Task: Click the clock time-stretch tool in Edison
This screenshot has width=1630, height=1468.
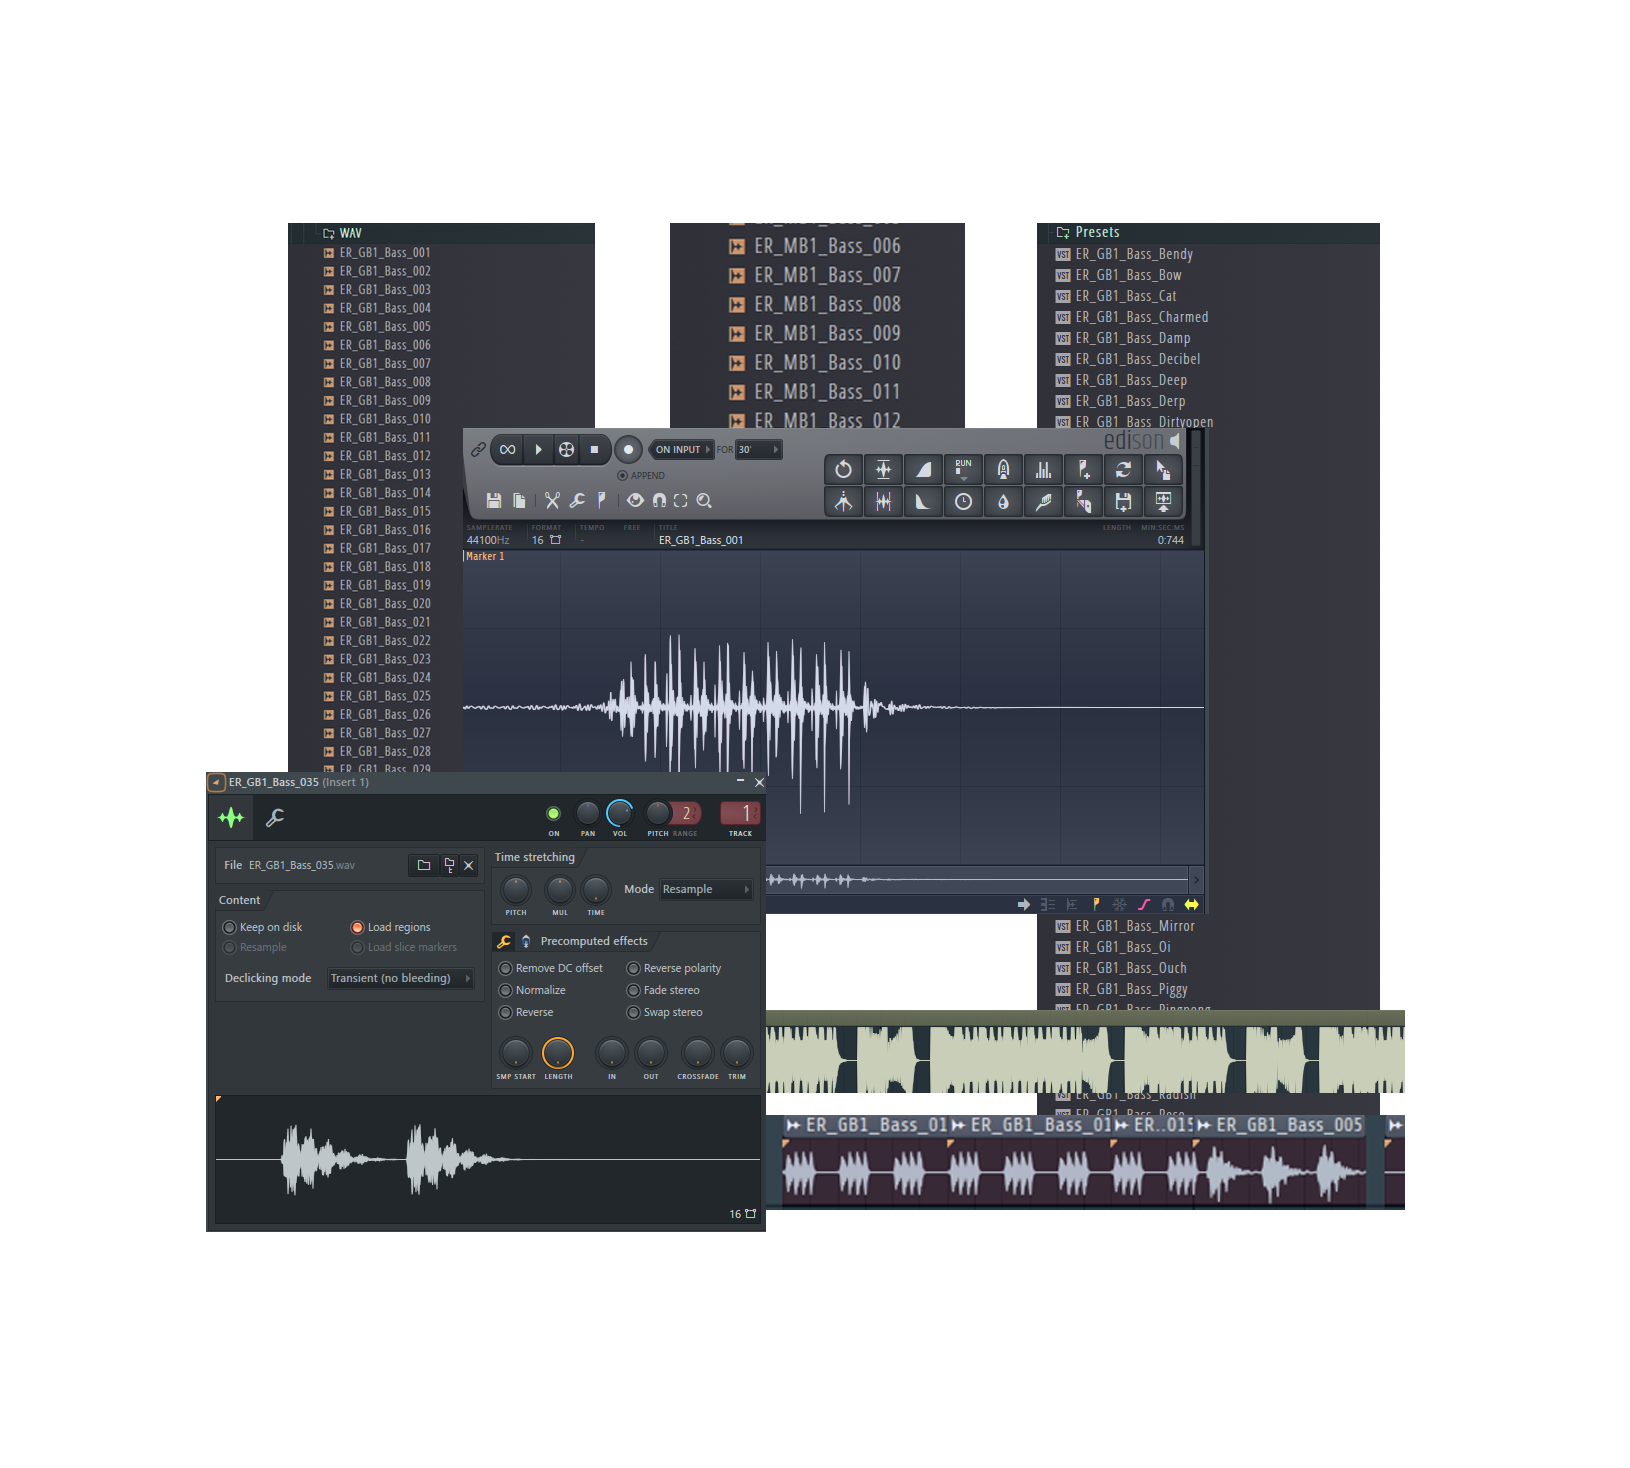Action: coord(963,502)
